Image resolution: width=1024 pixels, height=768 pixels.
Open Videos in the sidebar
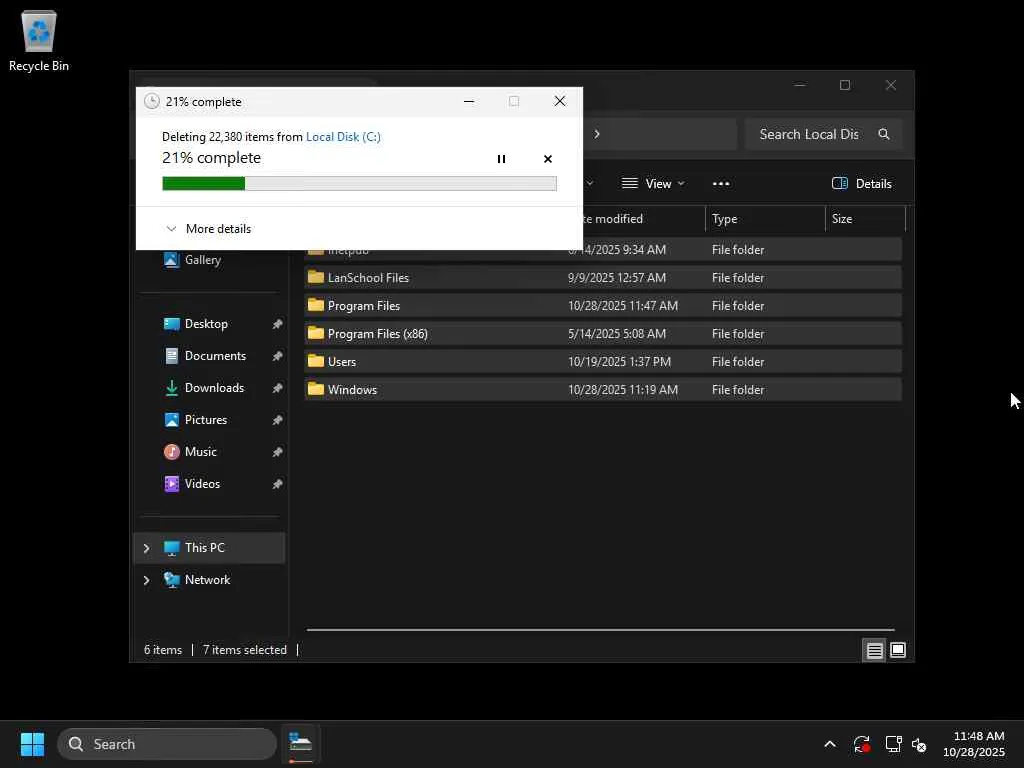click(202, 484)
